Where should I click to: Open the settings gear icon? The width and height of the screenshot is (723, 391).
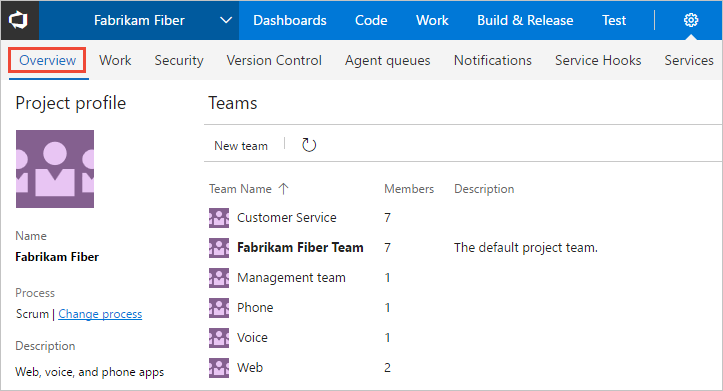pos(690,20)
